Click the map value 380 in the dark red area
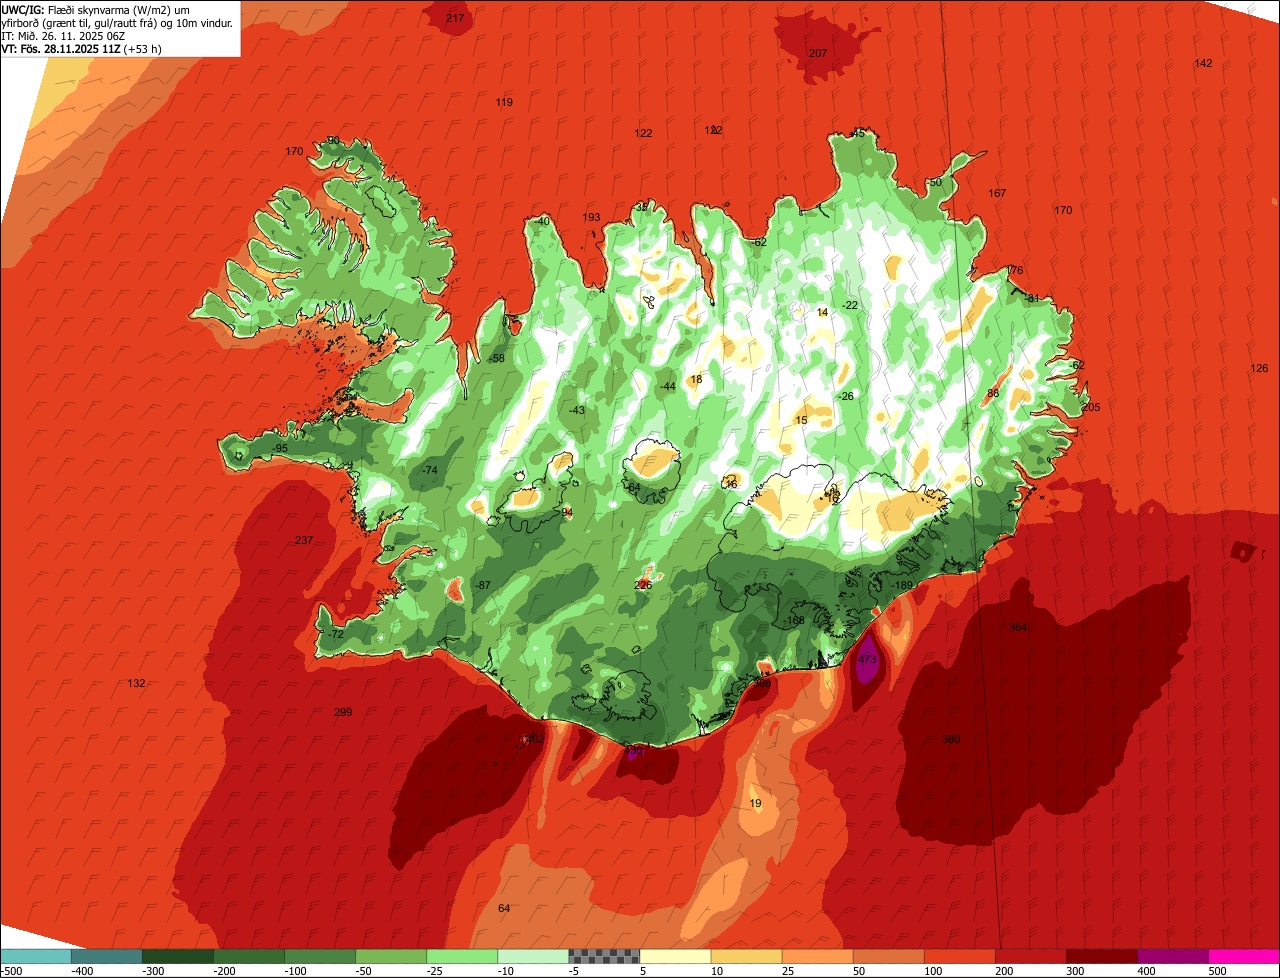Viewport: 1280px width, 978px height. click(x=951, y=739)
